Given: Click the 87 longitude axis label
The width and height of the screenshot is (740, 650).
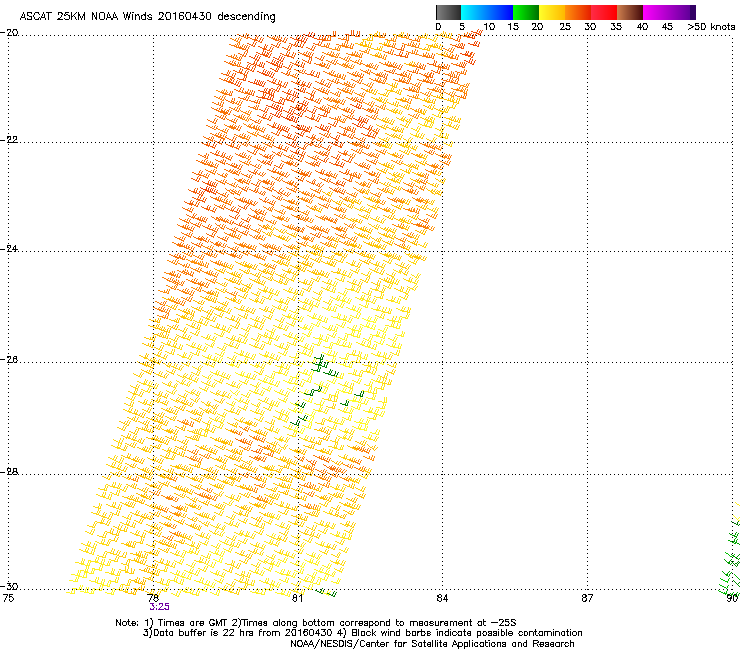Looking at the screenshot, I should pyautogui.click(x=587, y=599).
